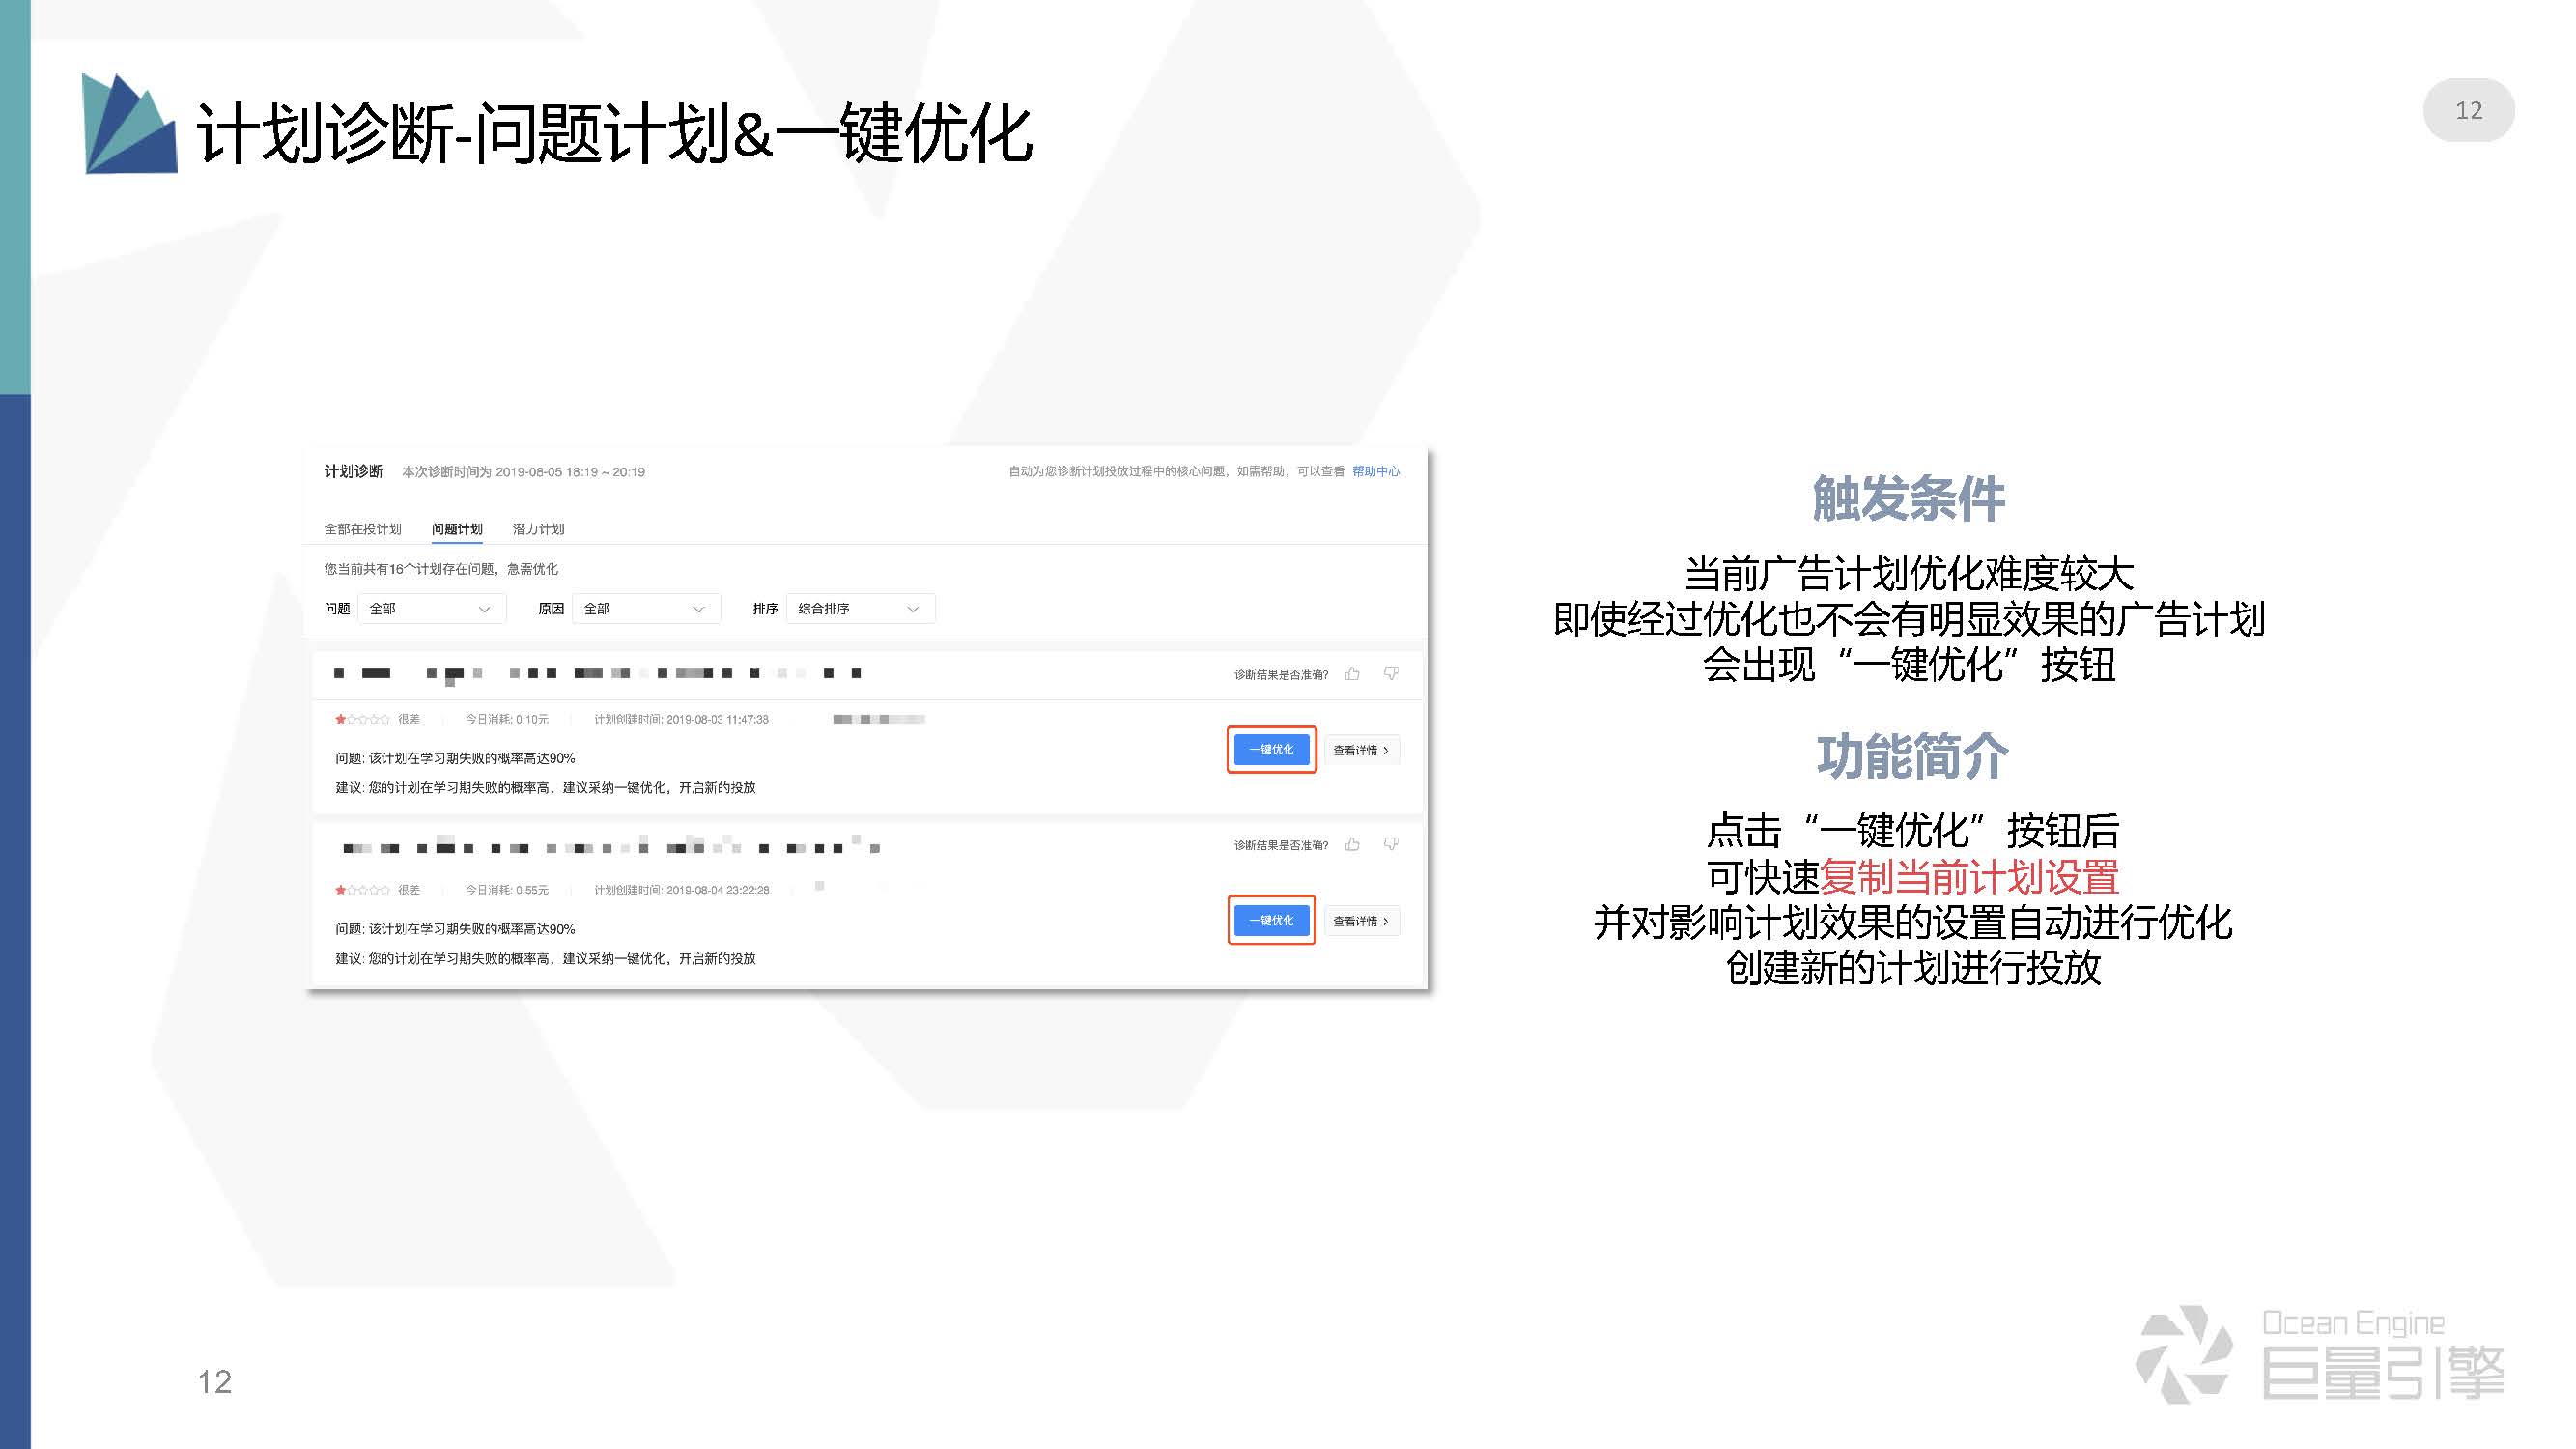Image resolution: width=2576 pixels, height=1449 pixels.
Task: Click star rating of second plan
Action: [362, 890]
